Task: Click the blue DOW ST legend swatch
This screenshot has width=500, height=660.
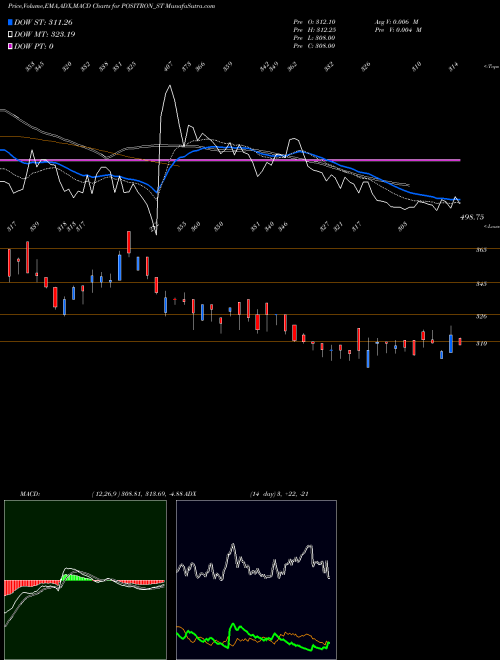Action: (10, 22)
